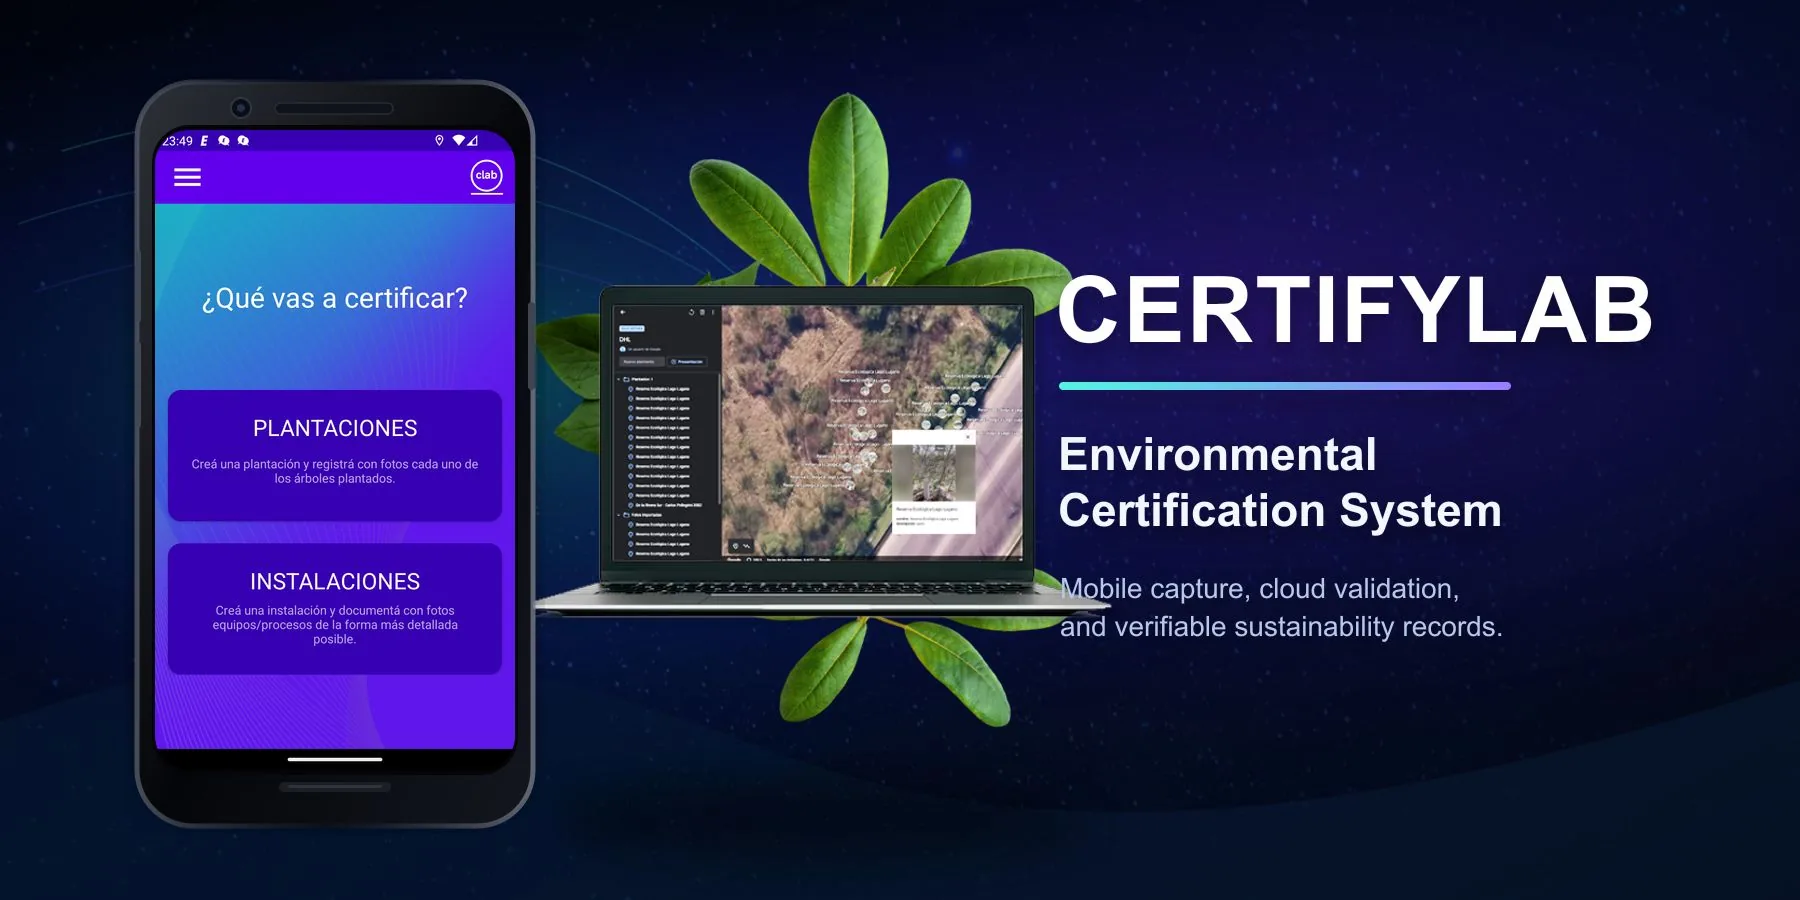The height and width of the screenshot is (900, 1800).
Task: Tap the E network indicator beside the clock
Action: coord(205,141)
